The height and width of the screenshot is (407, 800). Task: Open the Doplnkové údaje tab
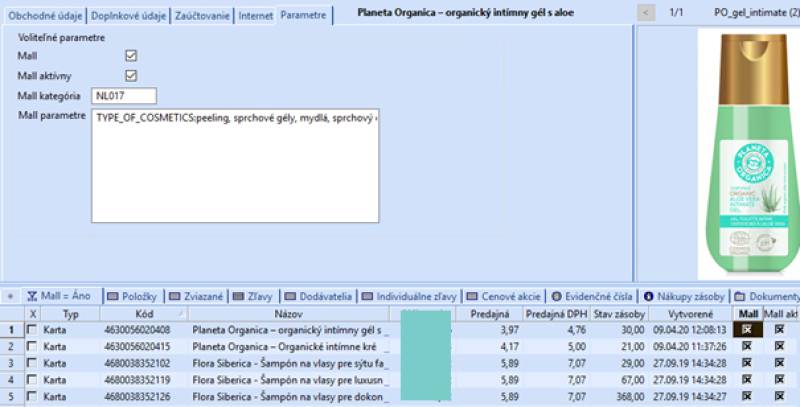click(129, 16)
